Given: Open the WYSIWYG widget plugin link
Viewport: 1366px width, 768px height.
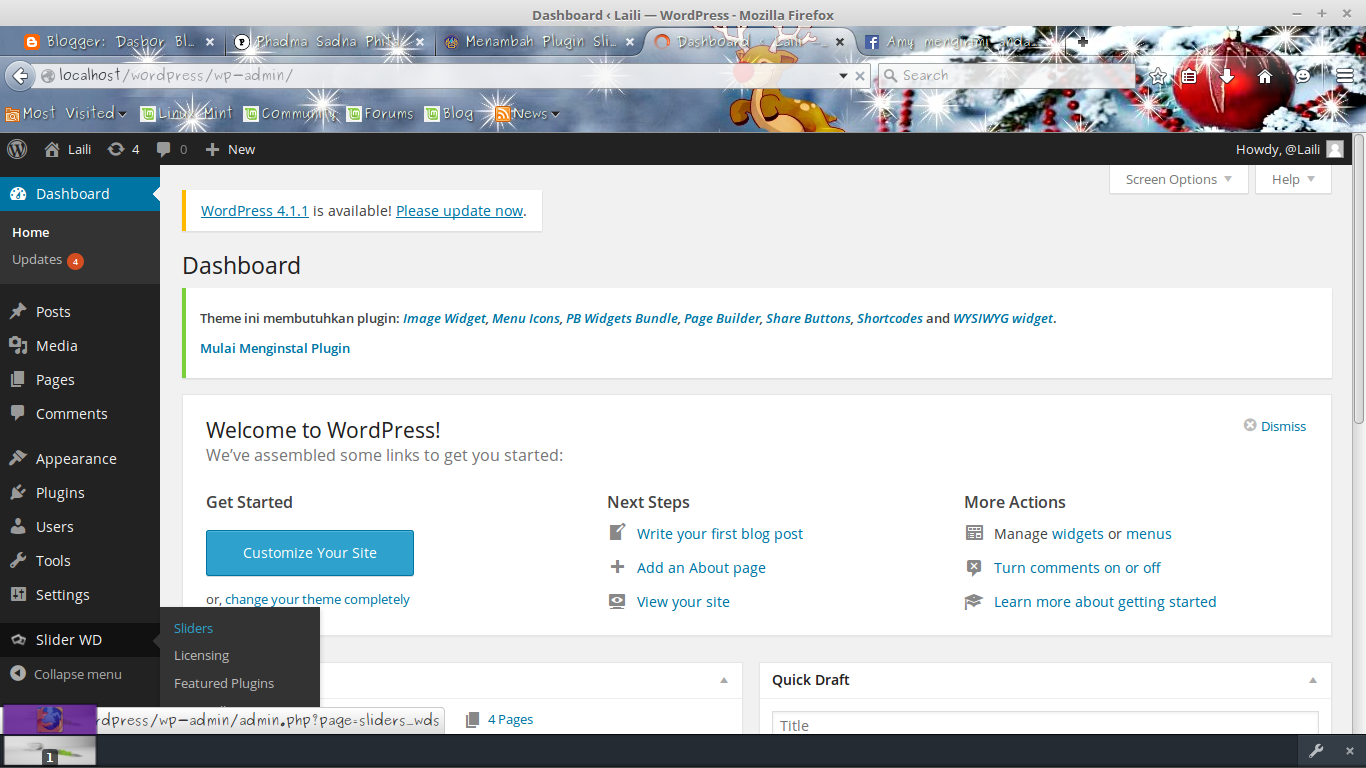Looking at the screenshot, I should point(1003,319).
